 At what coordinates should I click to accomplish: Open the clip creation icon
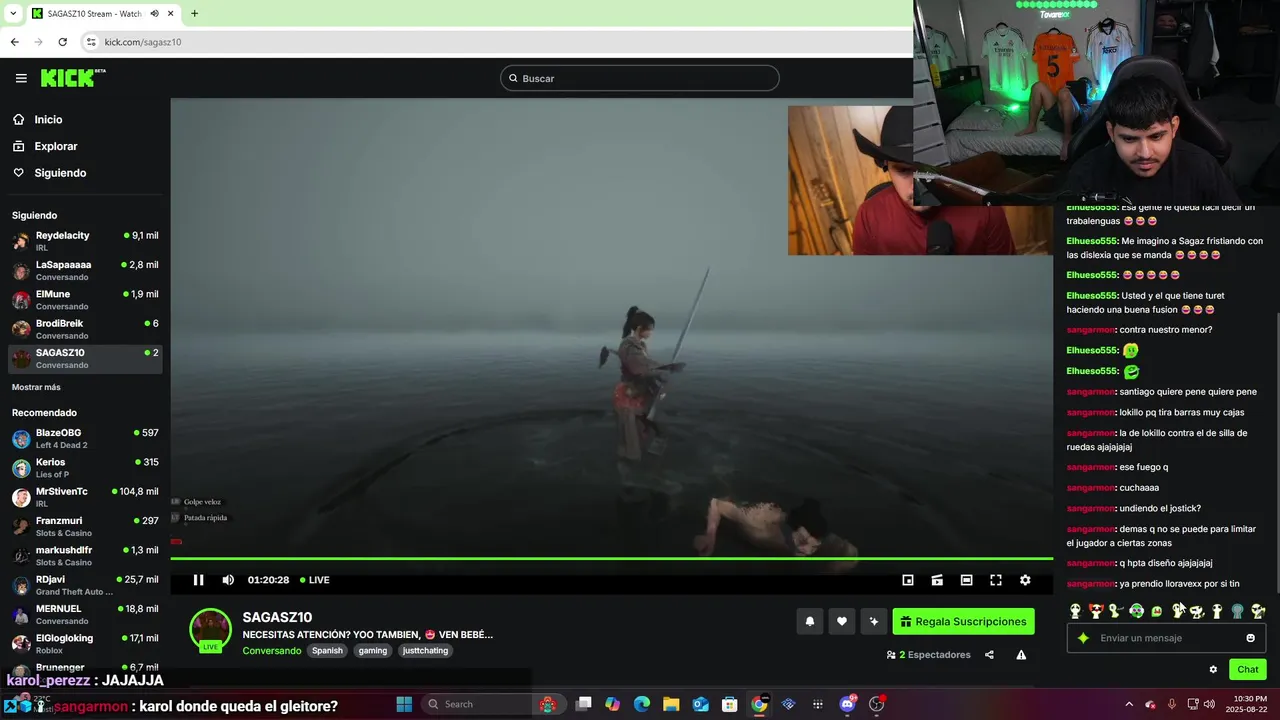(937, 580)
